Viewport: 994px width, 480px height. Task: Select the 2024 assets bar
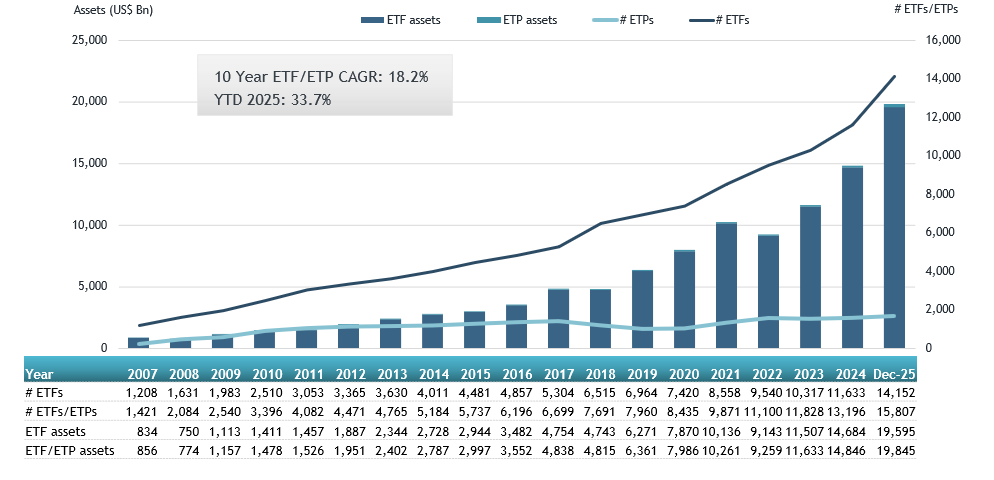[x=852, y=258]
